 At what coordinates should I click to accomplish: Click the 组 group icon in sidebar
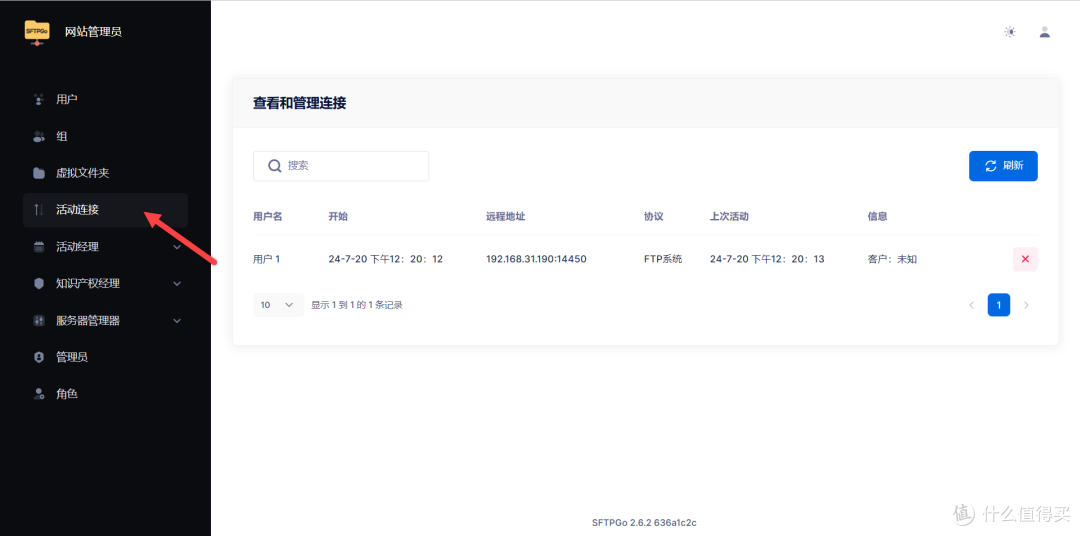39,136
